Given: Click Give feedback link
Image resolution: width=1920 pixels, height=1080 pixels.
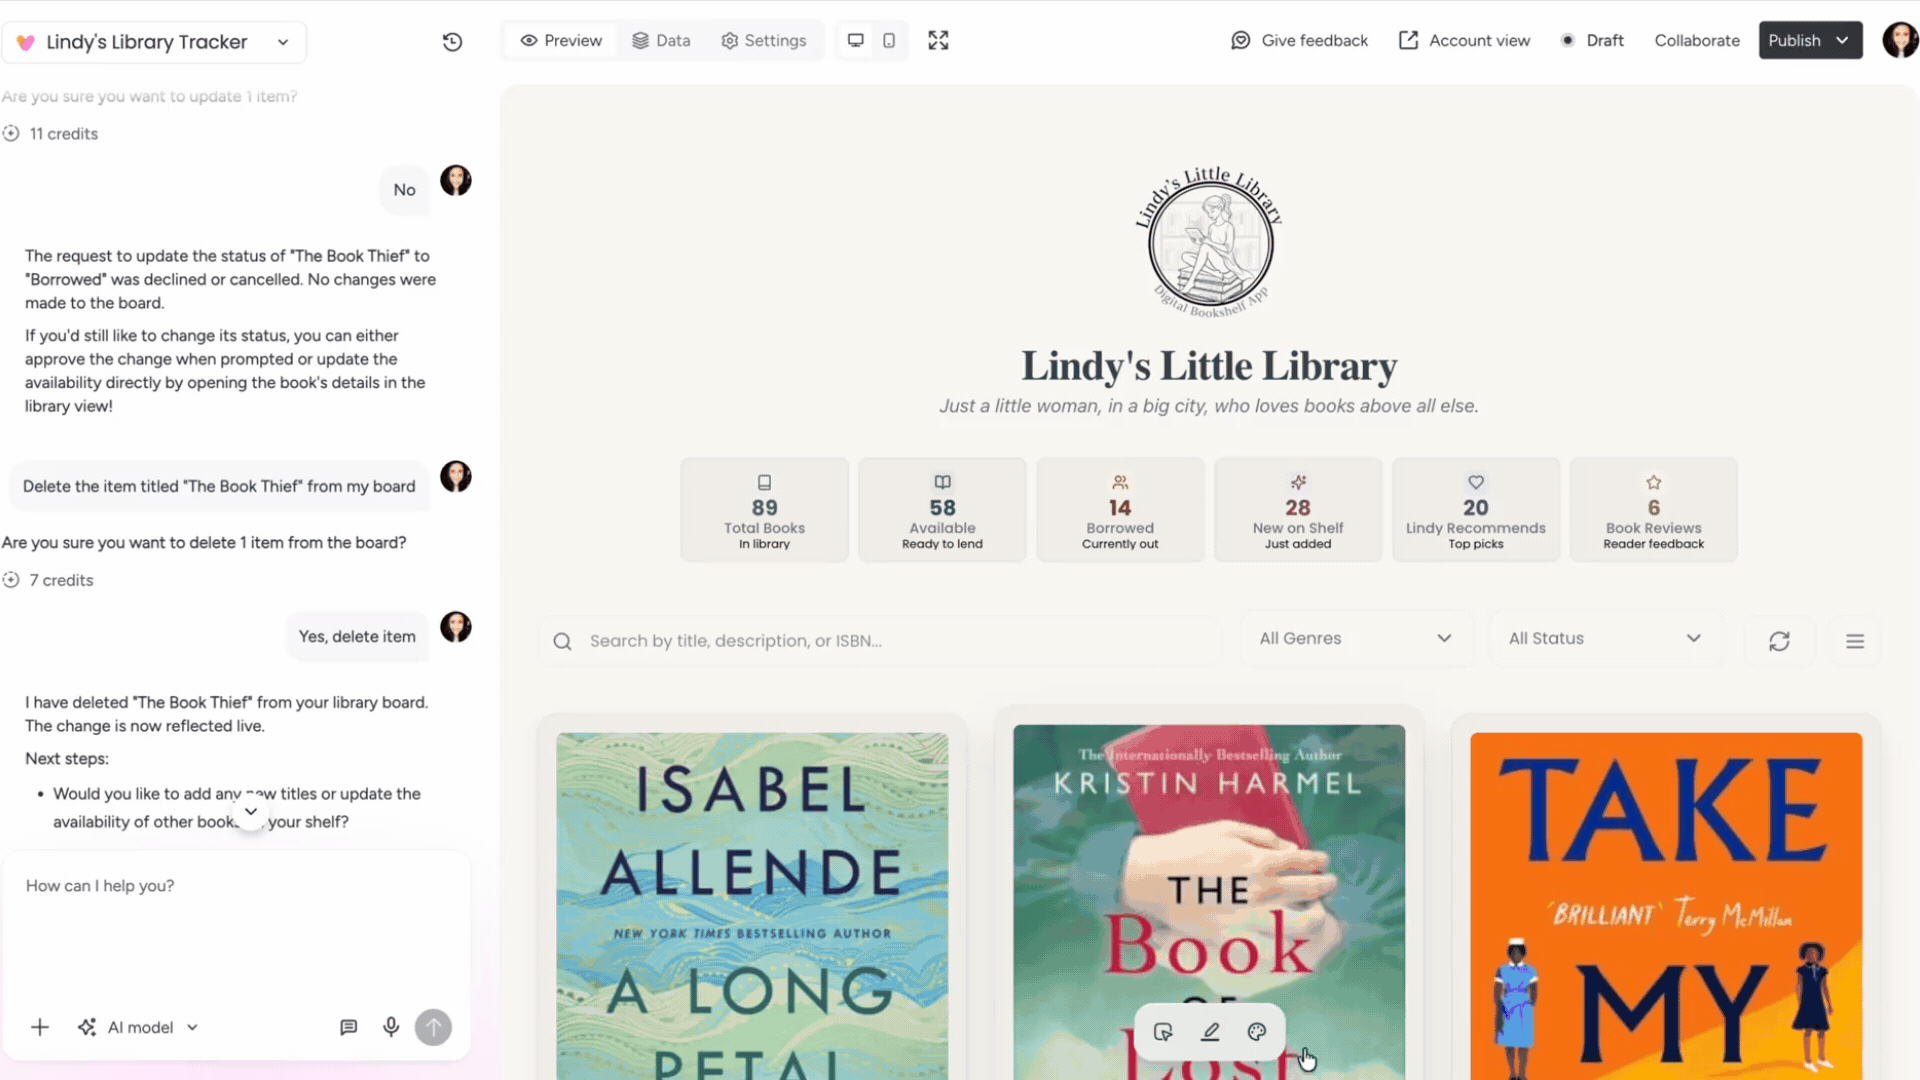Looking at the screenshot, I should coord(1299,41).
